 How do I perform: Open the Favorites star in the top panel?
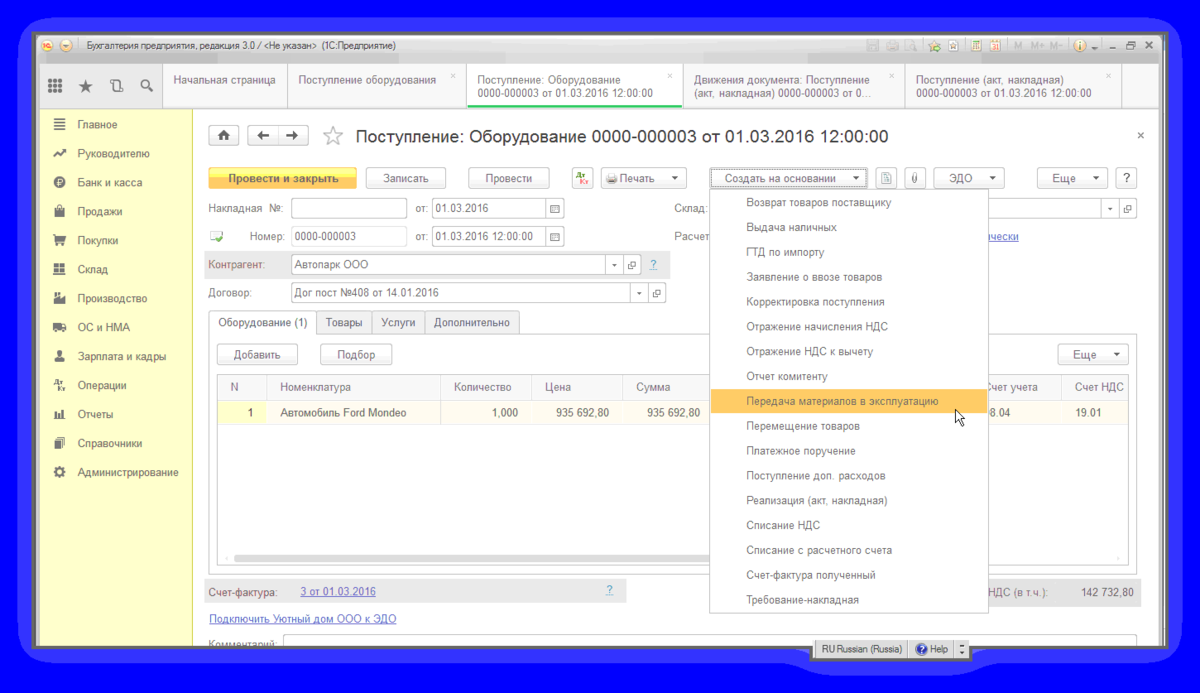[x=85, y=86]
